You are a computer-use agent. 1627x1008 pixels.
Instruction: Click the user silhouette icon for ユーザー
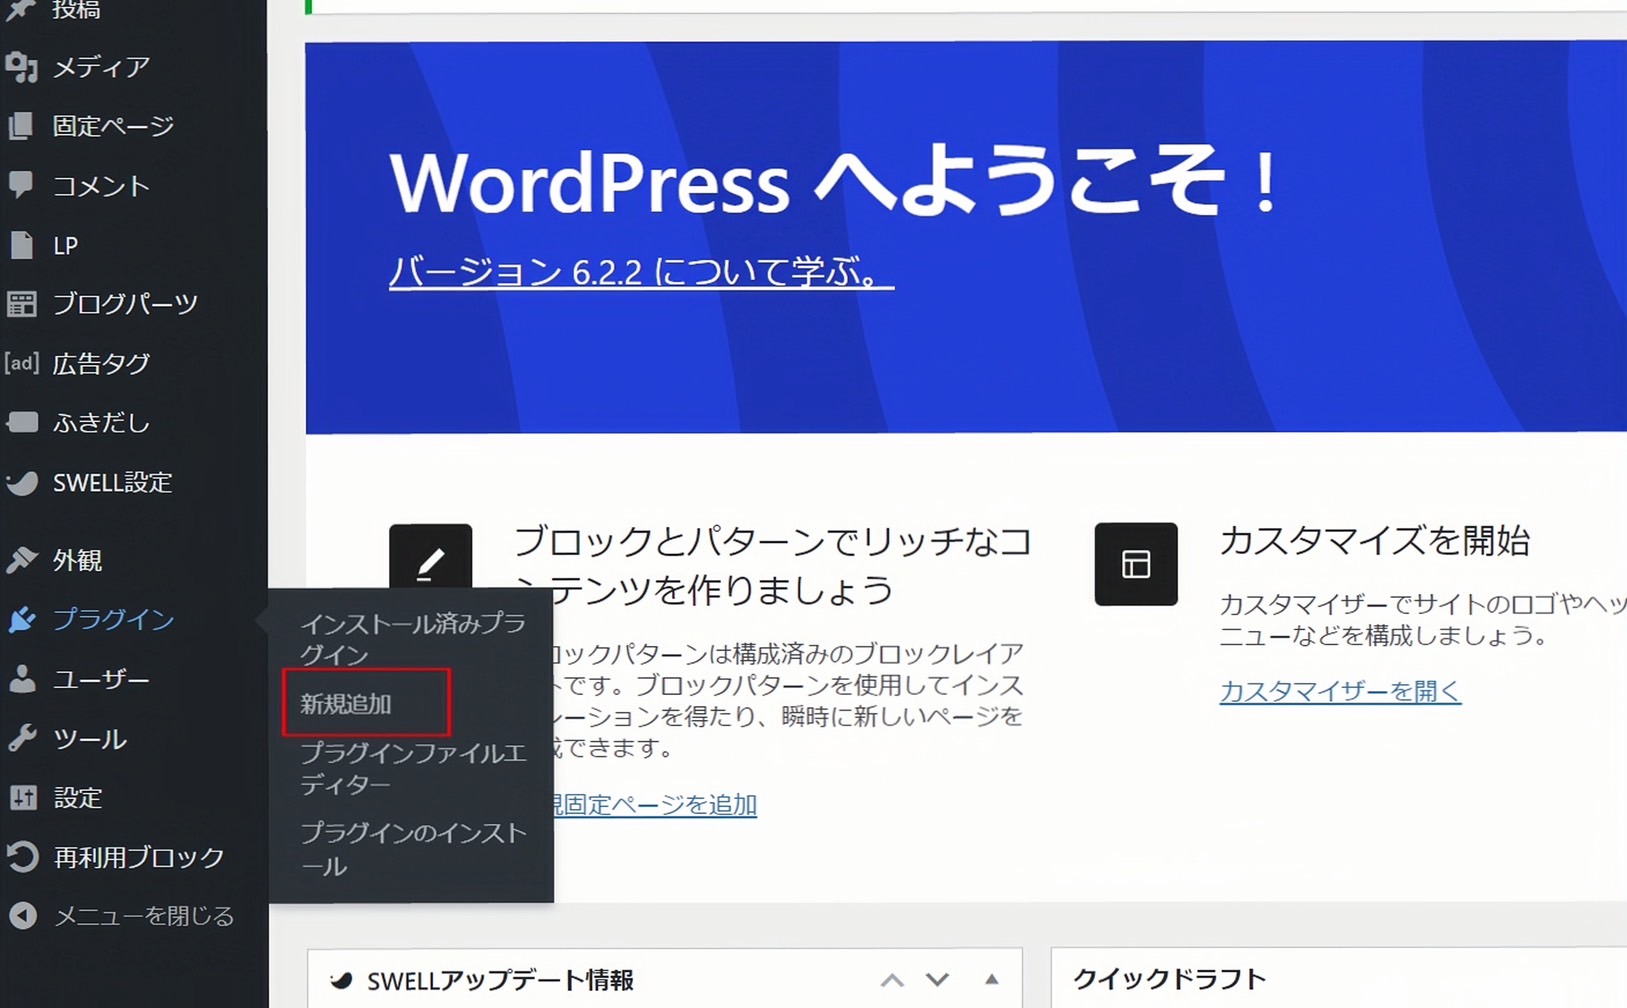click(22, 679)
